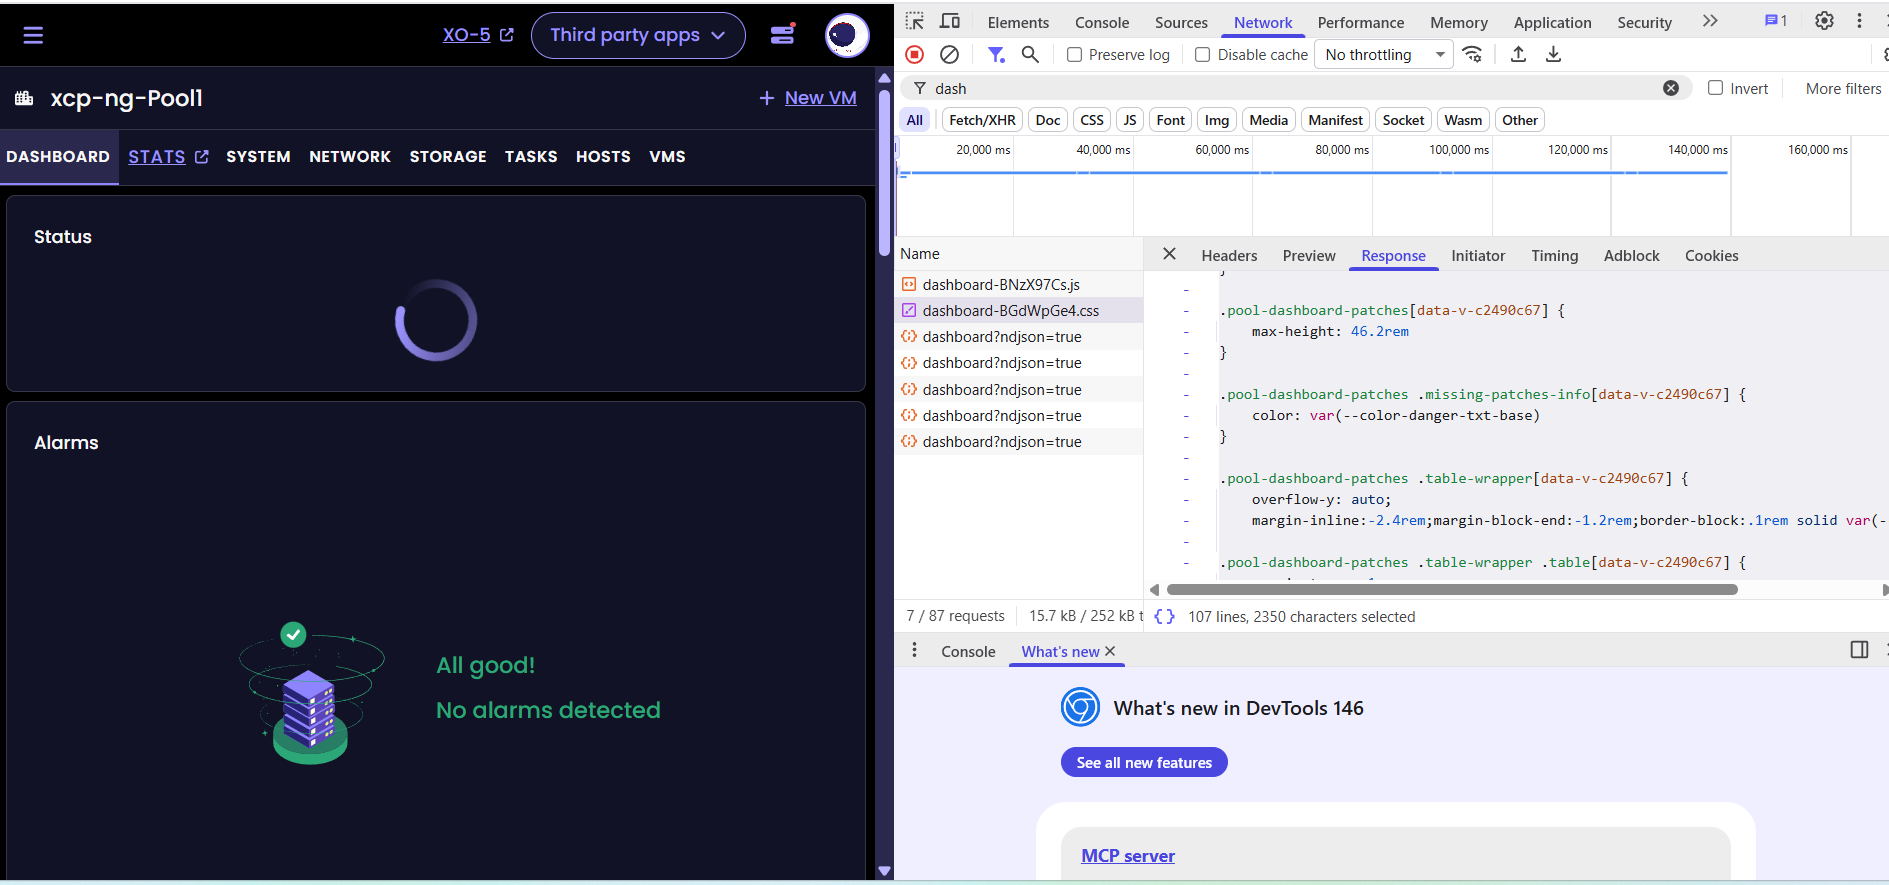Open the user account avatar menu

coord(846,35)
